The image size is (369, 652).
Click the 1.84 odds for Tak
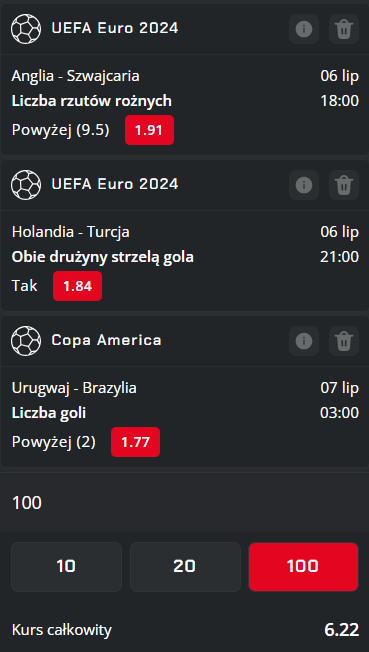[77, 286]
